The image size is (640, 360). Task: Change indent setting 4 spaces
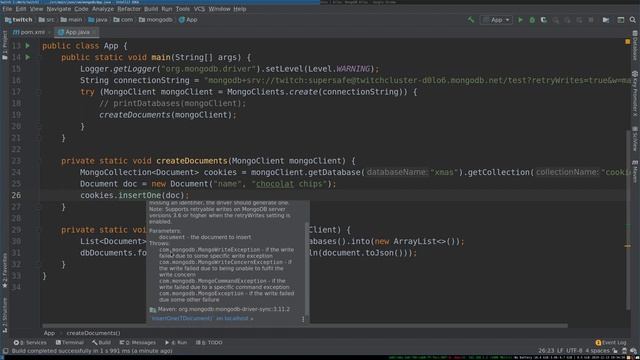597,351
